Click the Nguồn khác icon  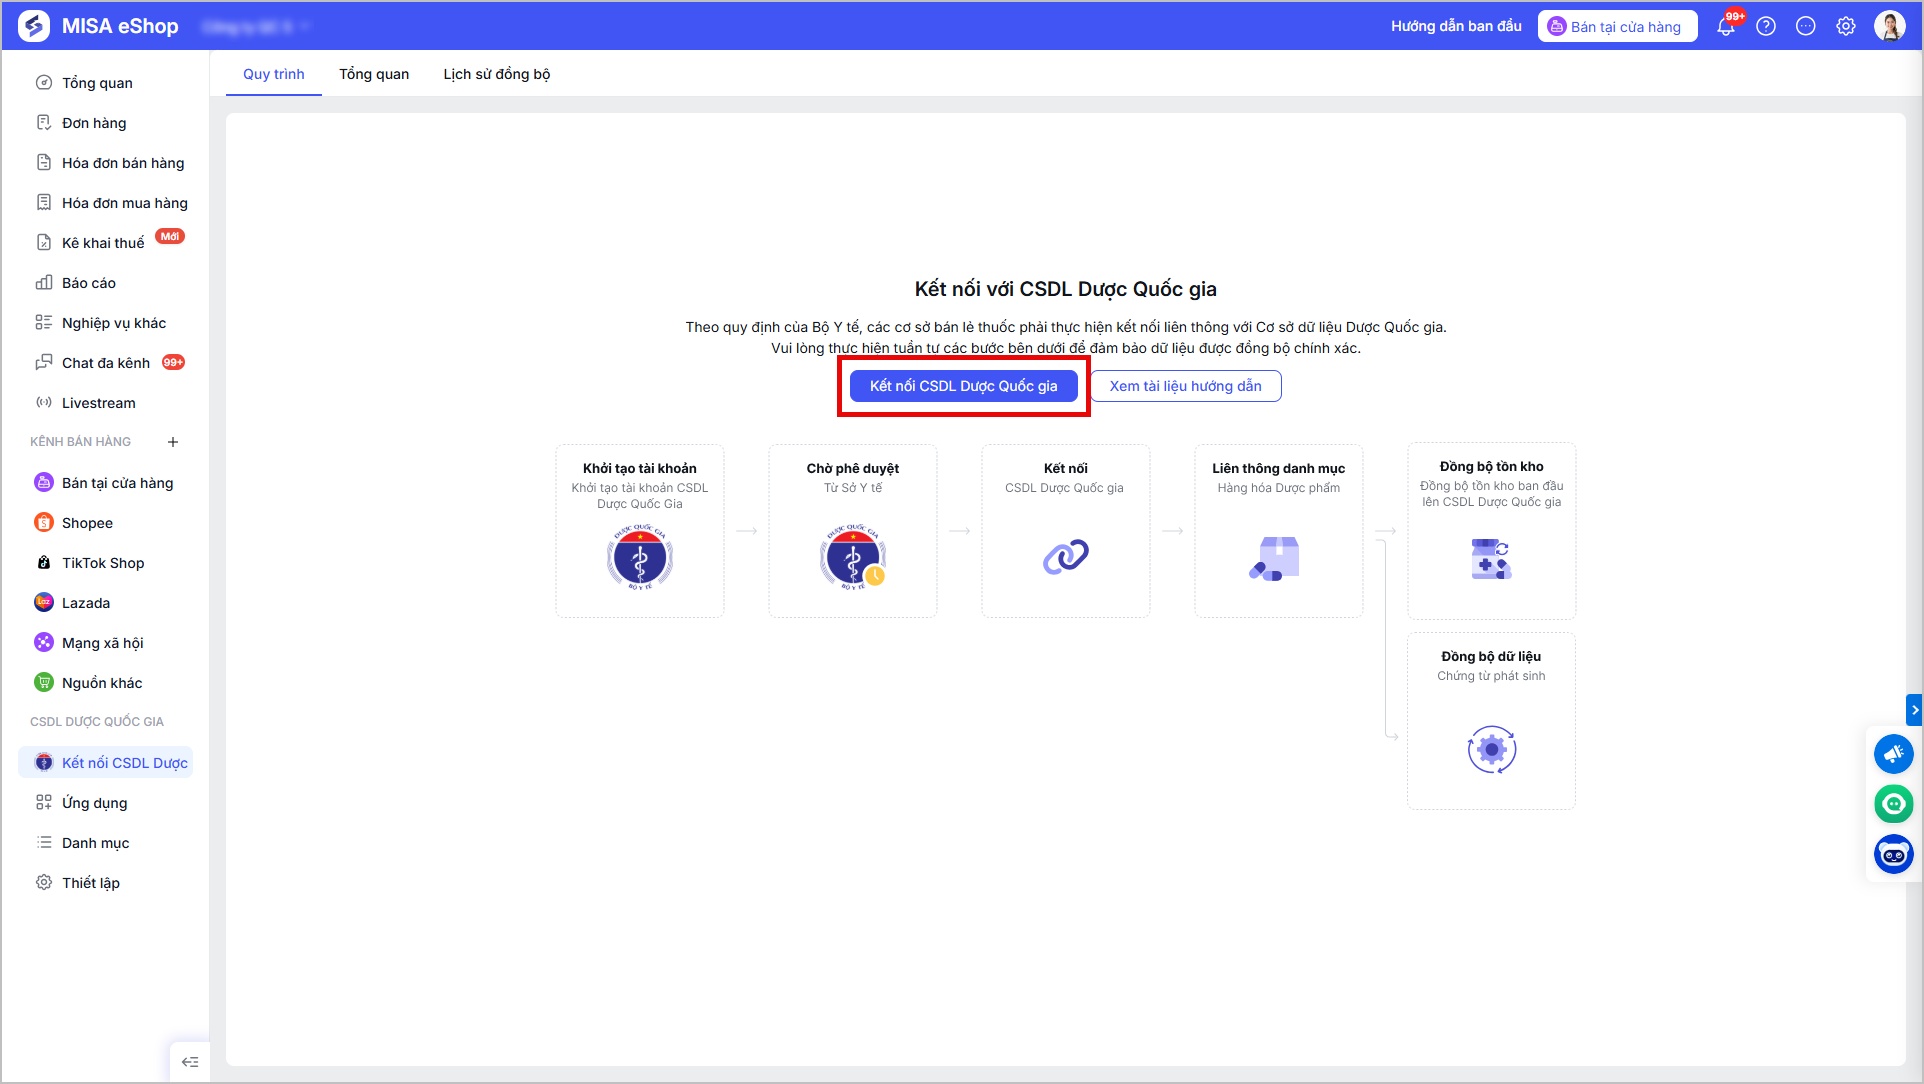(44, 683)
